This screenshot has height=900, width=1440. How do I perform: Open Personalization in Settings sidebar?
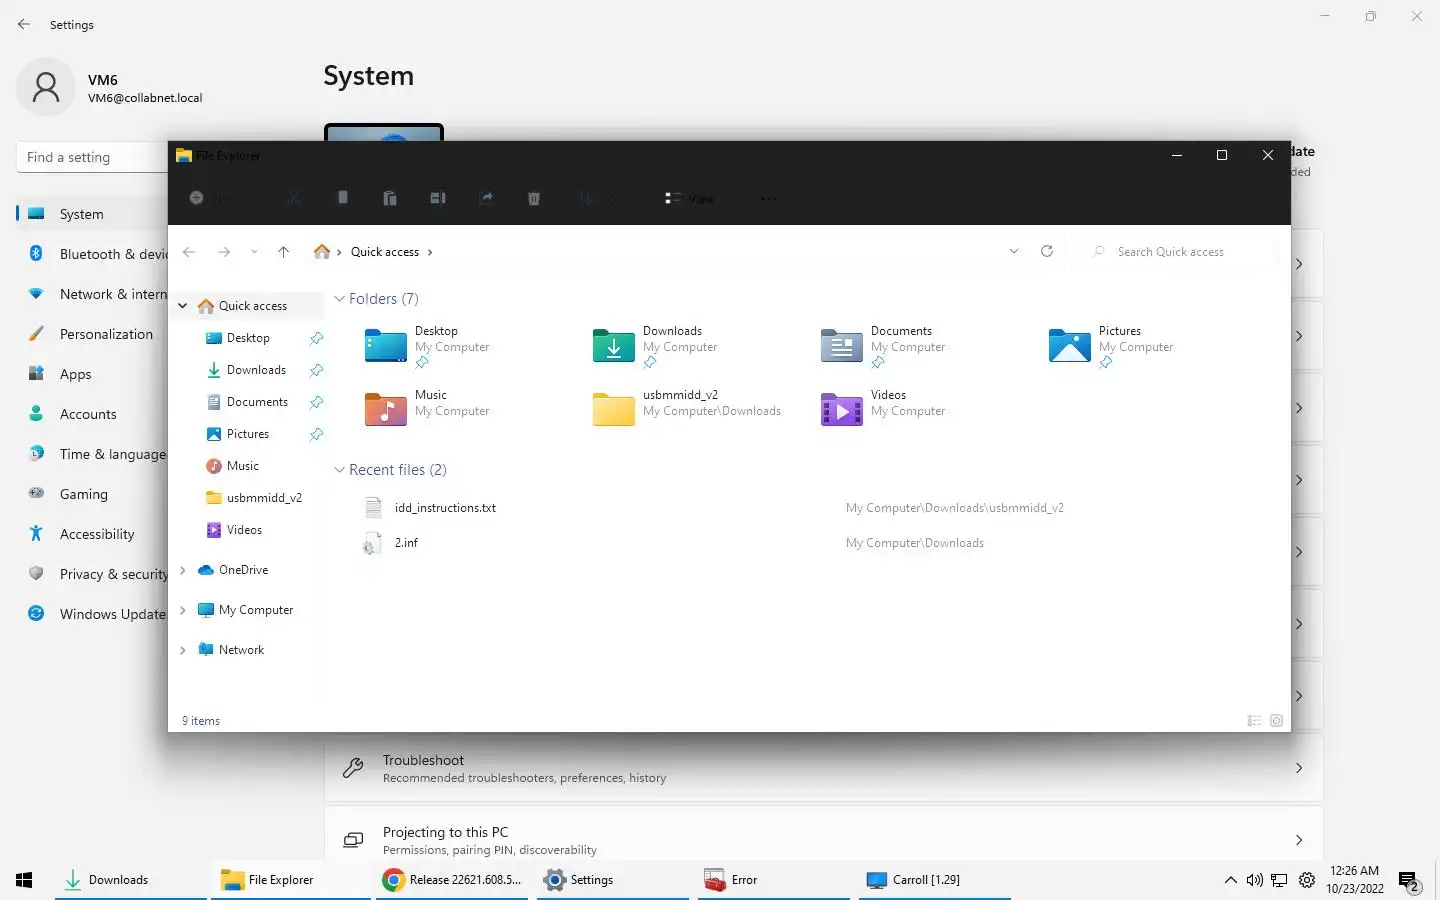[x=92, y=334]
